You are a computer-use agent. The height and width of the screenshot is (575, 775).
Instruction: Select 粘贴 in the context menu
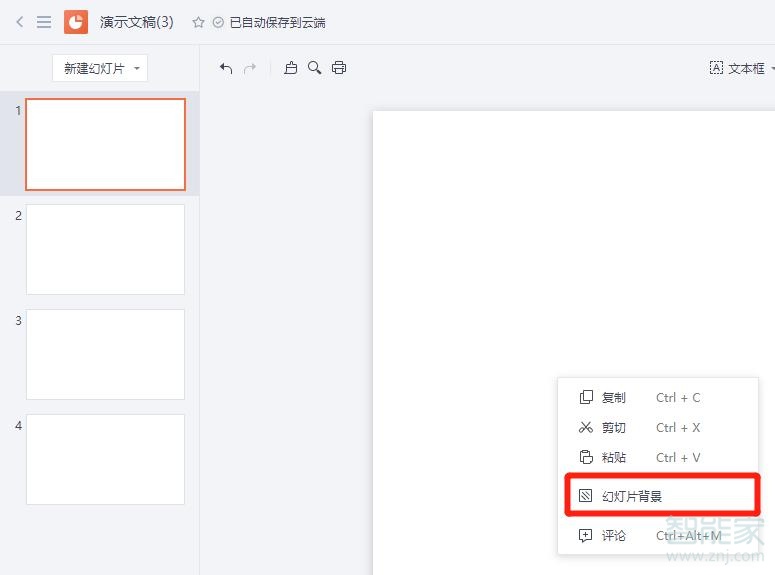coord(613,457)
